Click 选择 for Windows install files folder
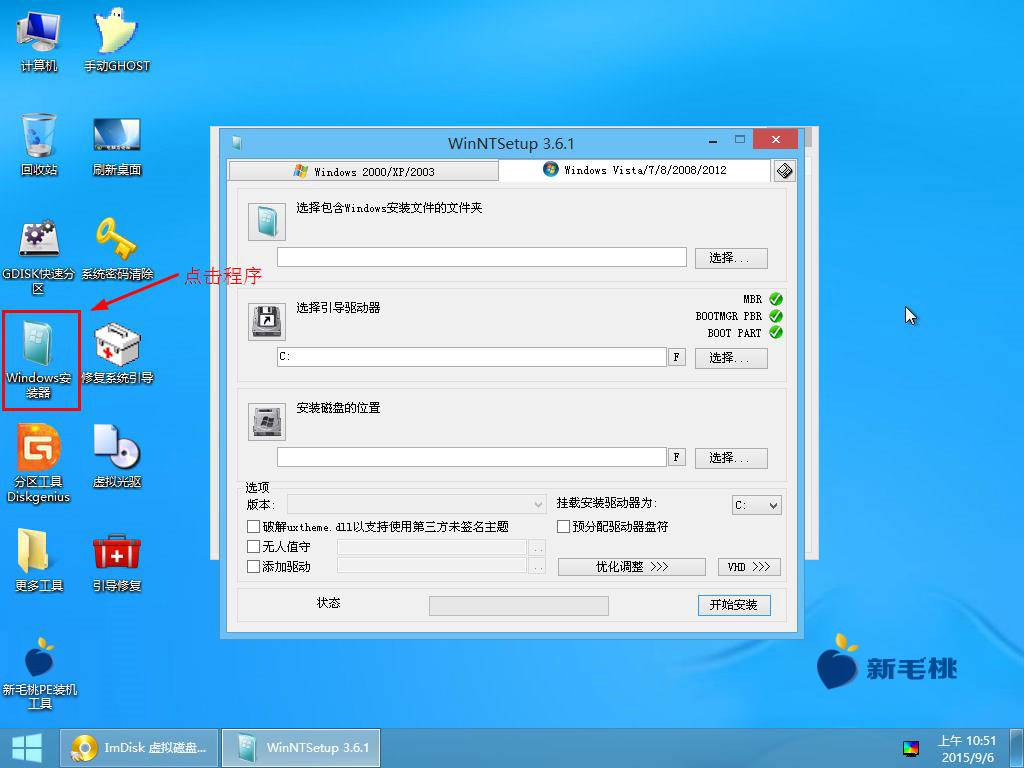Screen dimensions: 1024x768 731,258
